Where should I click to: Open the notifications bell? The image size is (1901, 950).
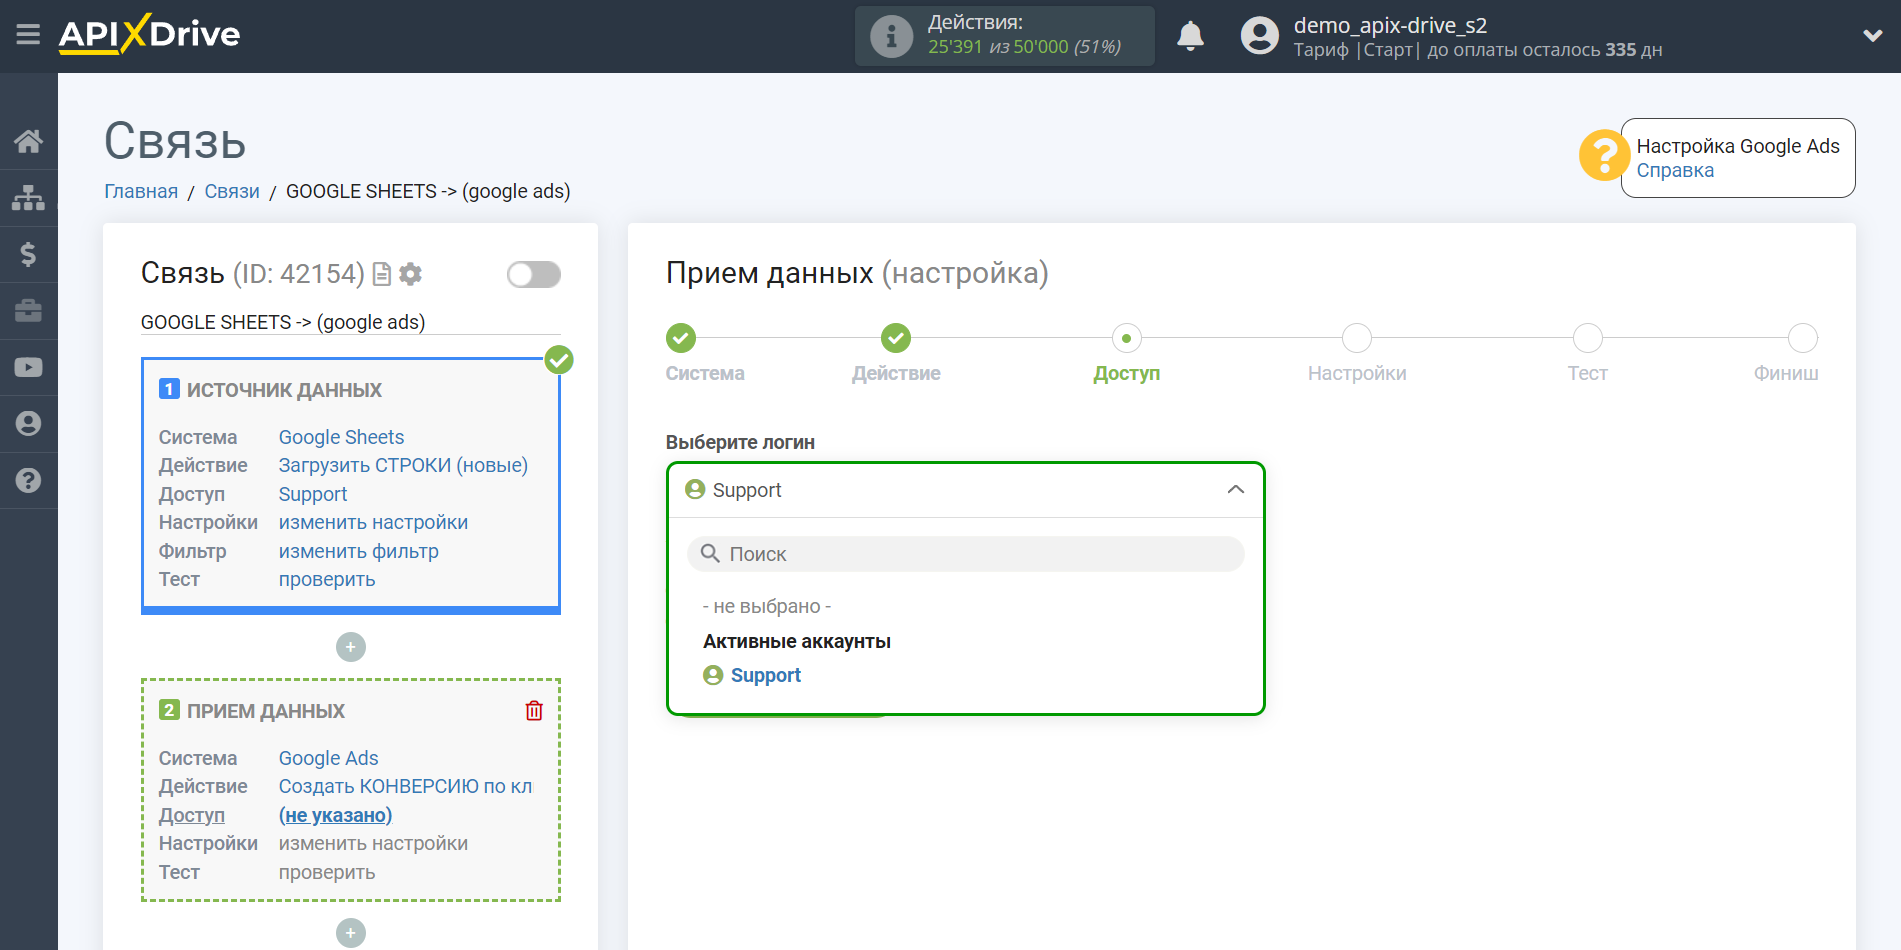click(x=1190, y=36)
